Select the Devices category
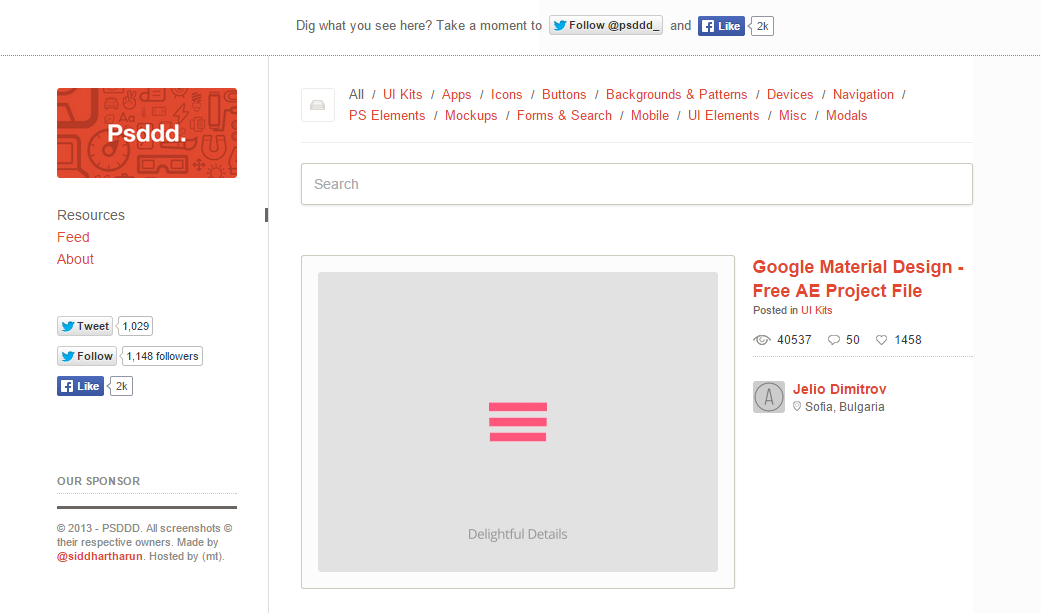Screen dimensions: 1041x613 pos(790,94)
